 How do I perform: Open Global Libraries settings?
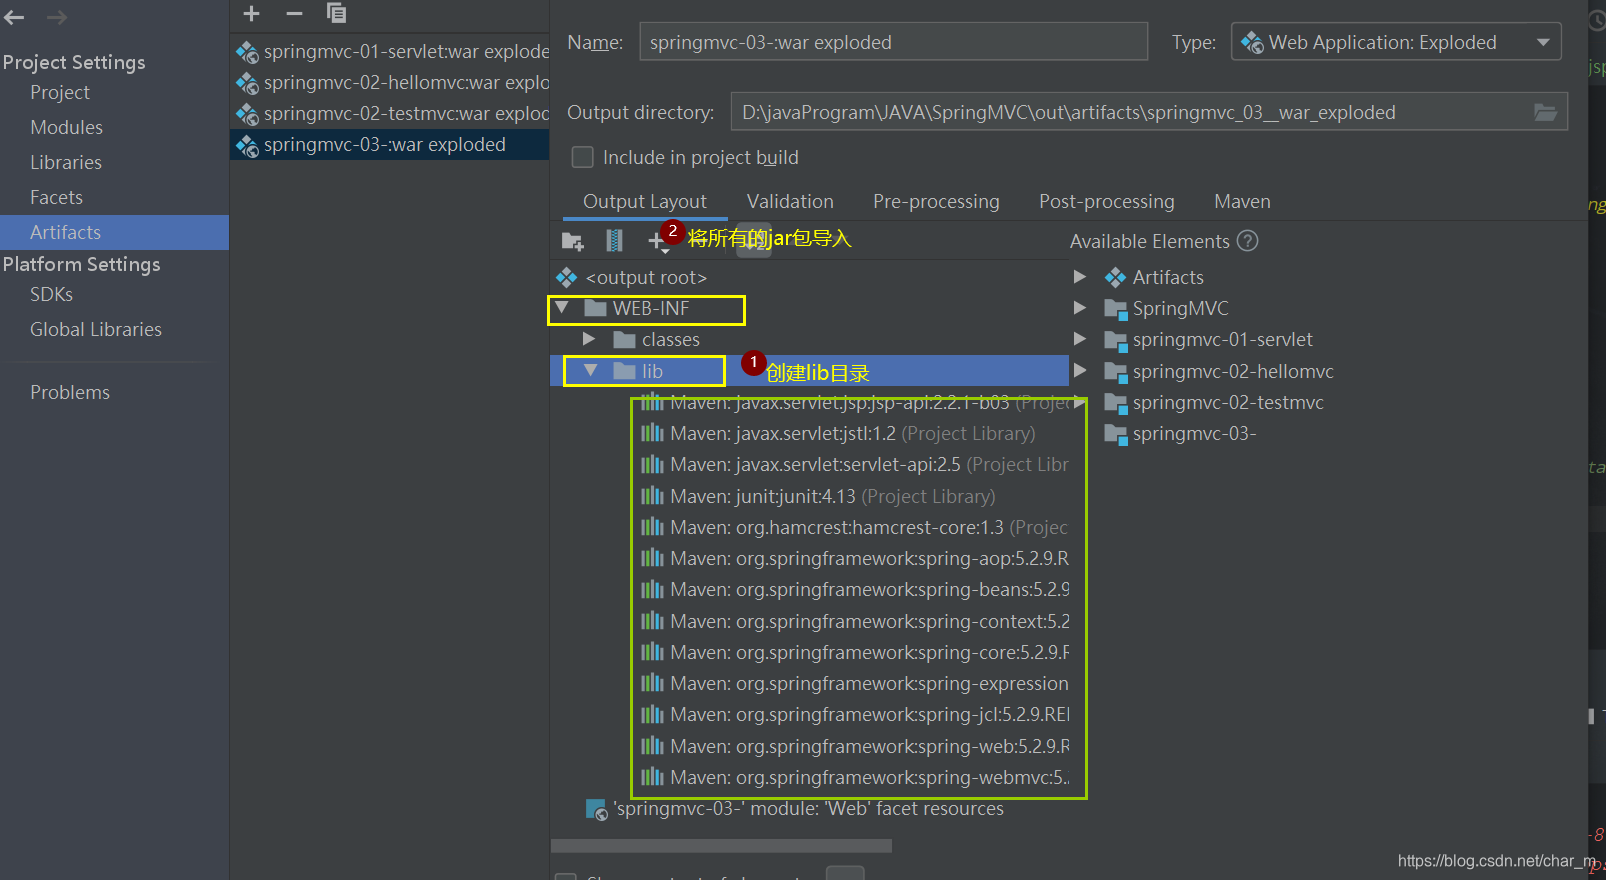(96, 329)
